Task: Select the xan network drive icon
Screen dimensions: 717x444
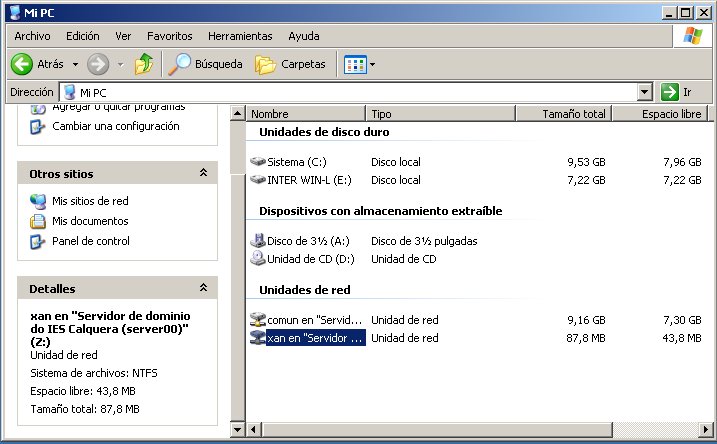Action: point(258,337)
